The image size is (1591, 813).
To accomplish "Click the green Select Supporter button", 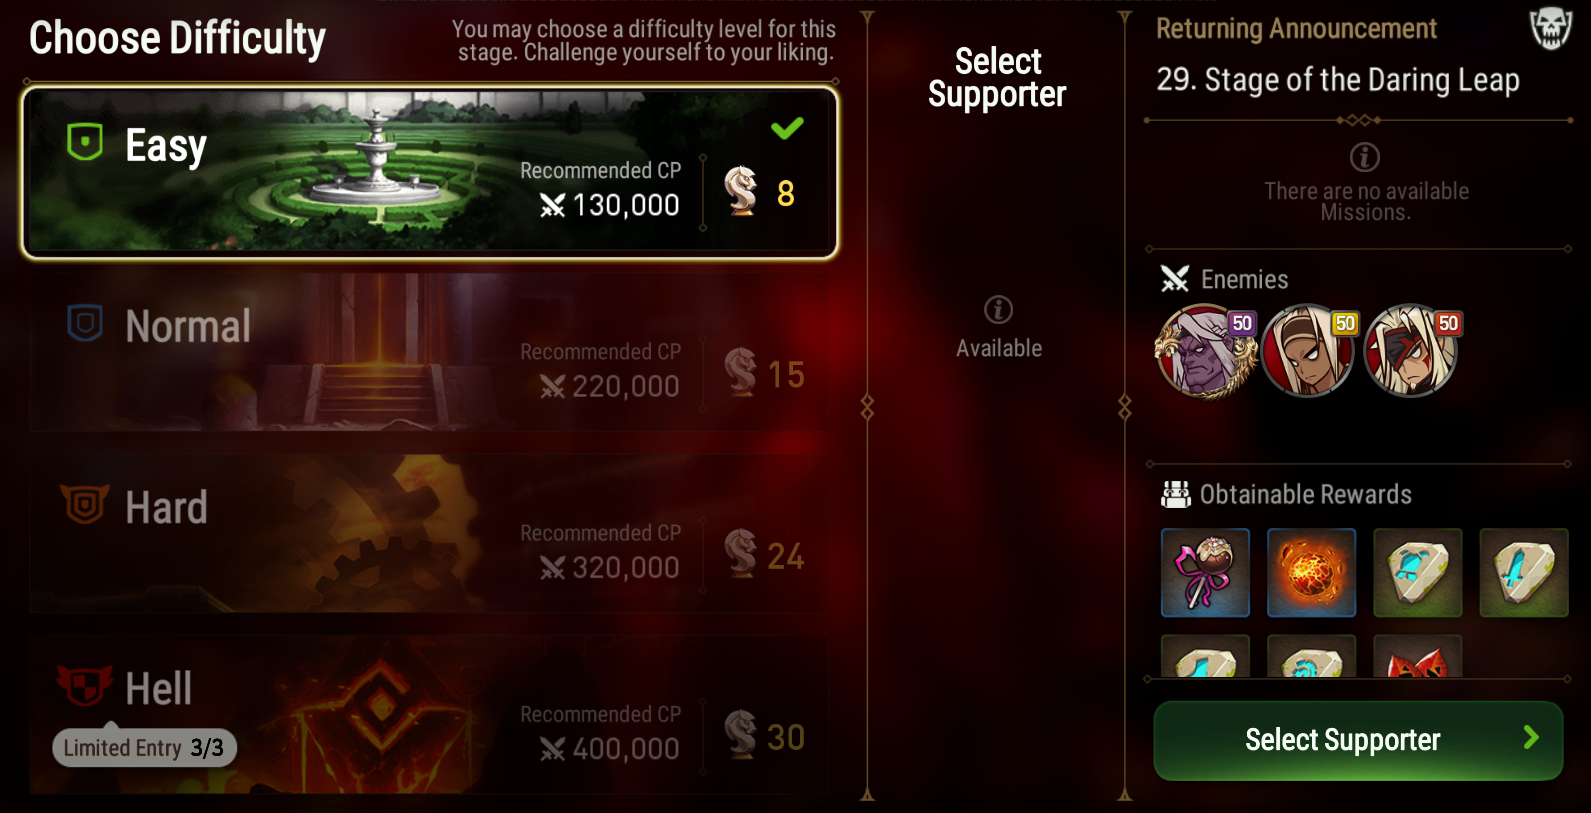I will click(1358, 740).
